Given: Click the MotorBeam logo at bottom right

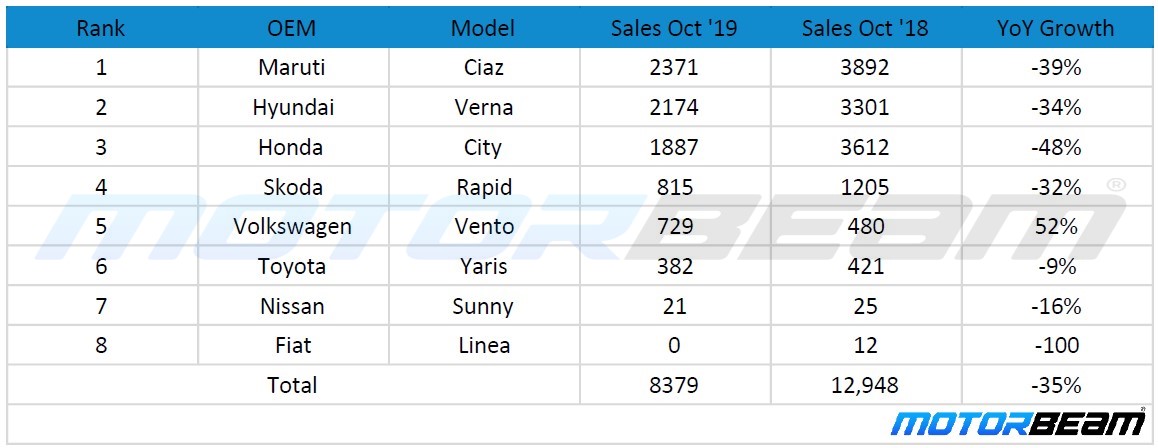Looking at the screenshot, I should tap(1018, 423).
